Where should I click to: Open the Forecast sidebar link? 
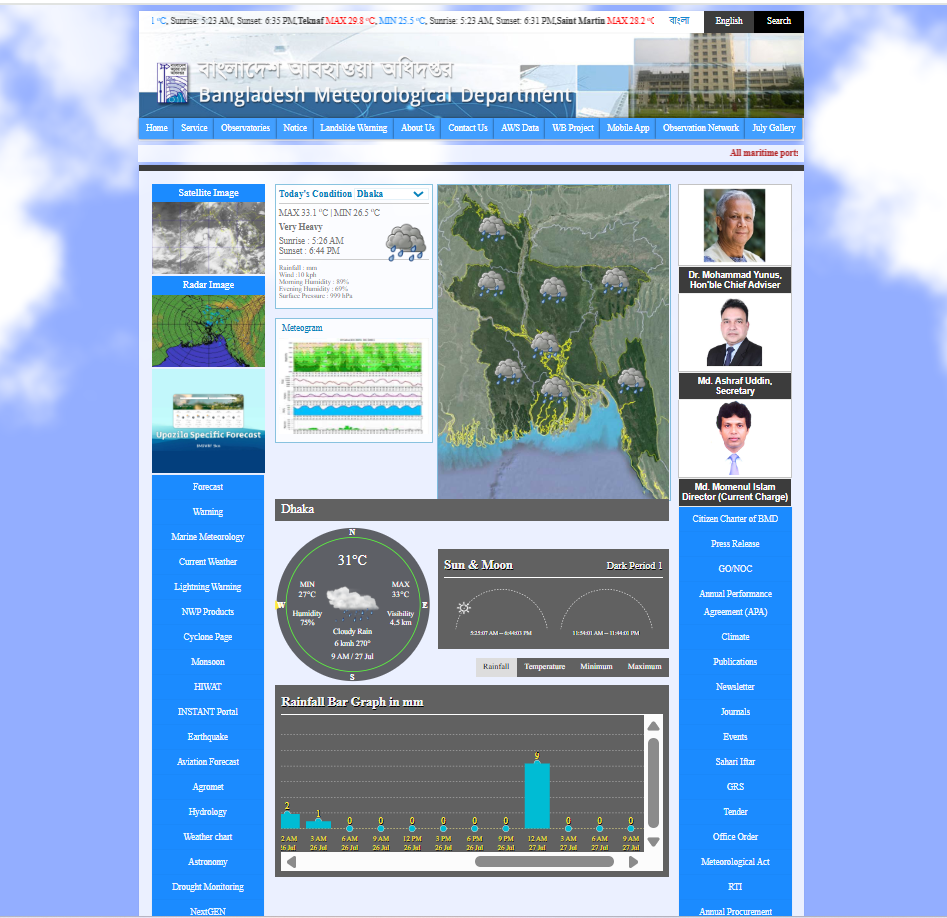(x=208, y=487)
